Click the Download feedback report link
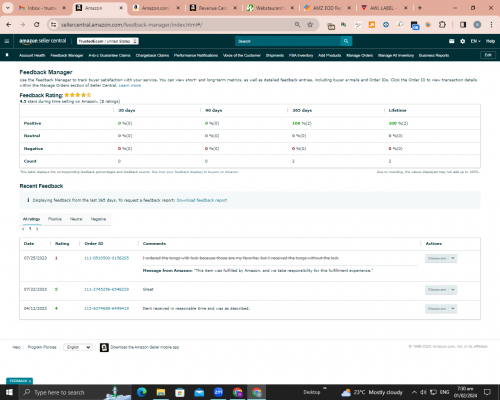 (202, 200)
